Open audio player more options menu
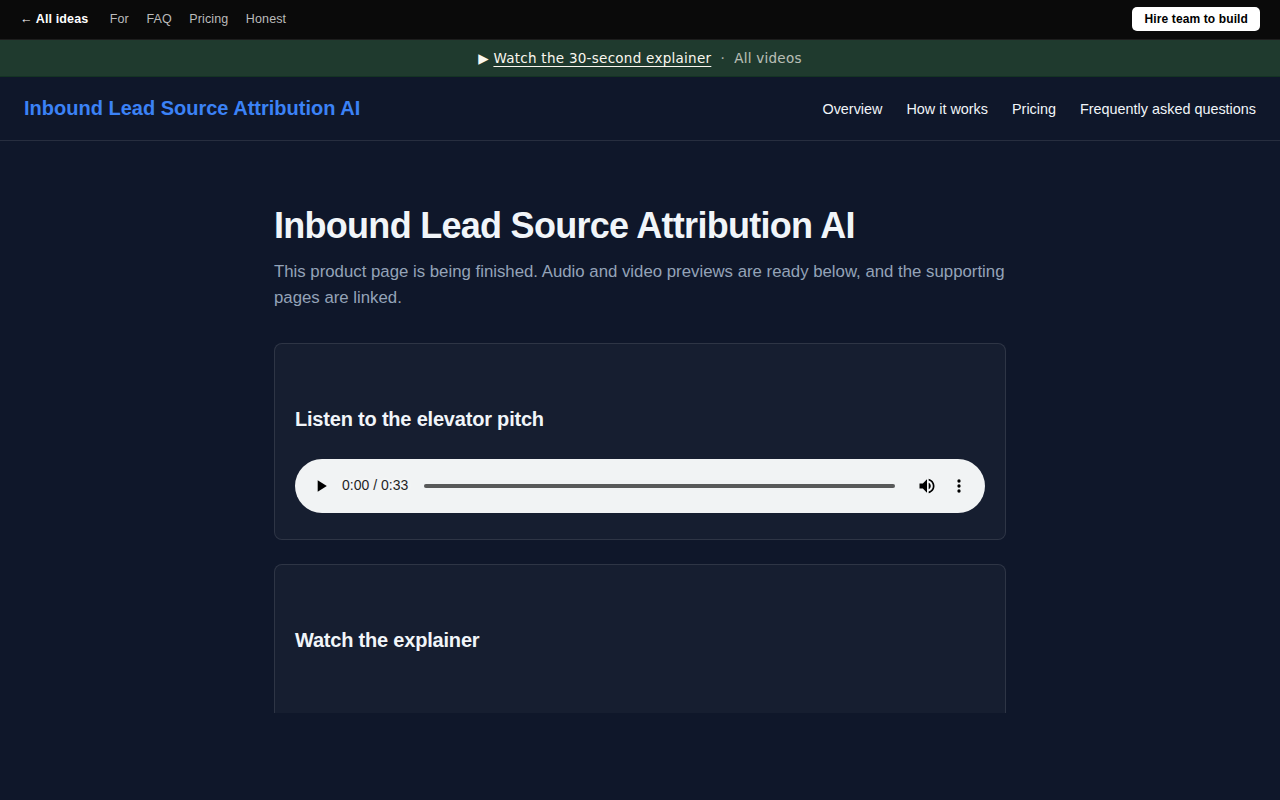Image resolution: width=1280 pixels, height=800 pixels. click(x=958, y=486)
